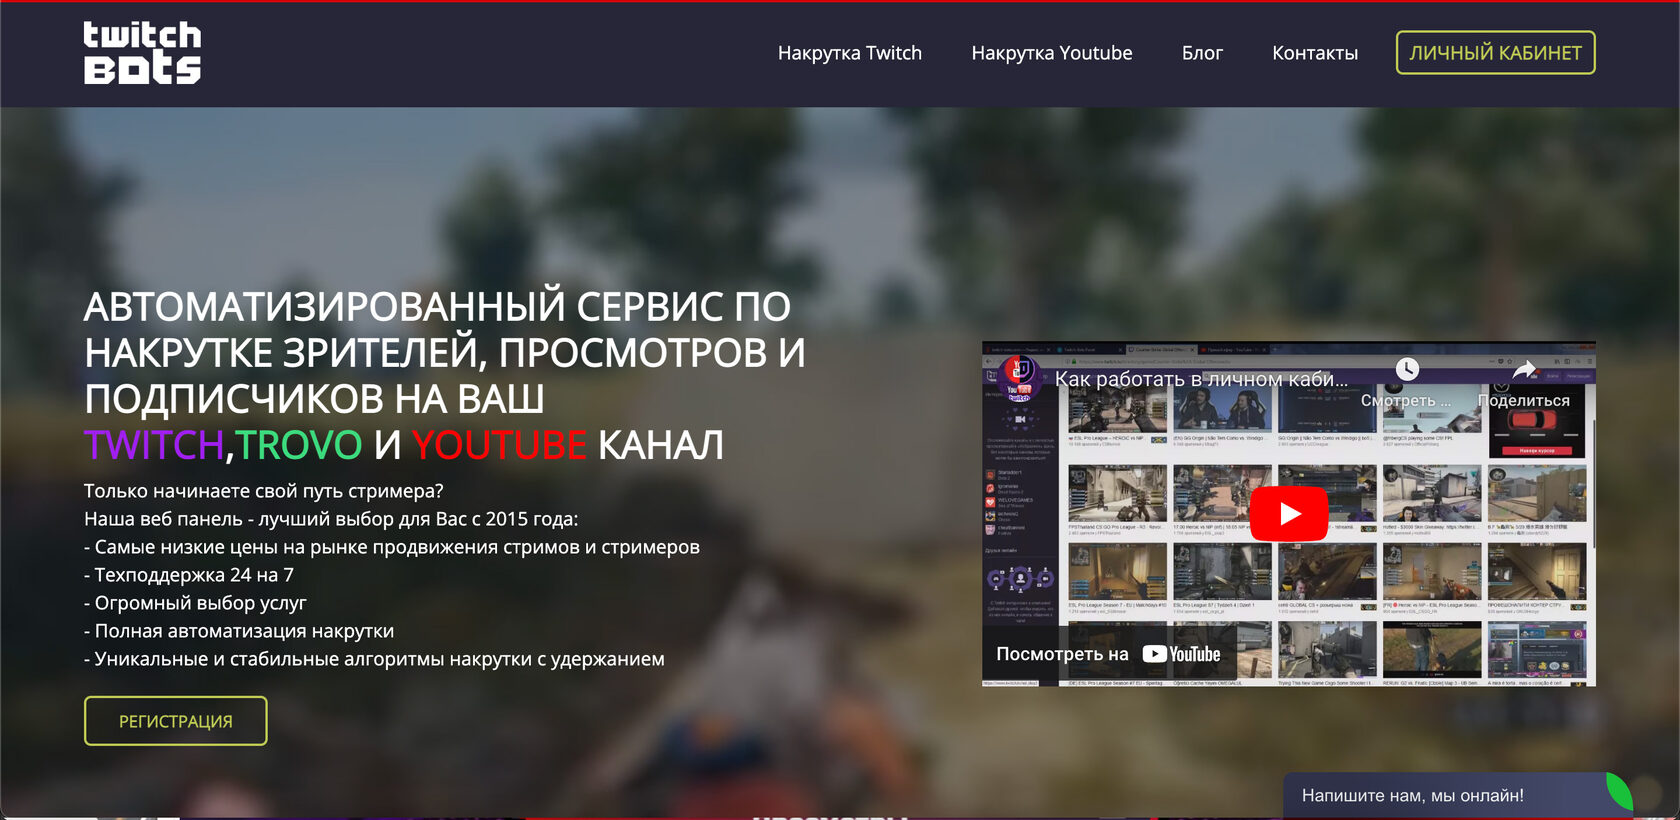Click the channel avatar on the video

[x=1021, y=377]
